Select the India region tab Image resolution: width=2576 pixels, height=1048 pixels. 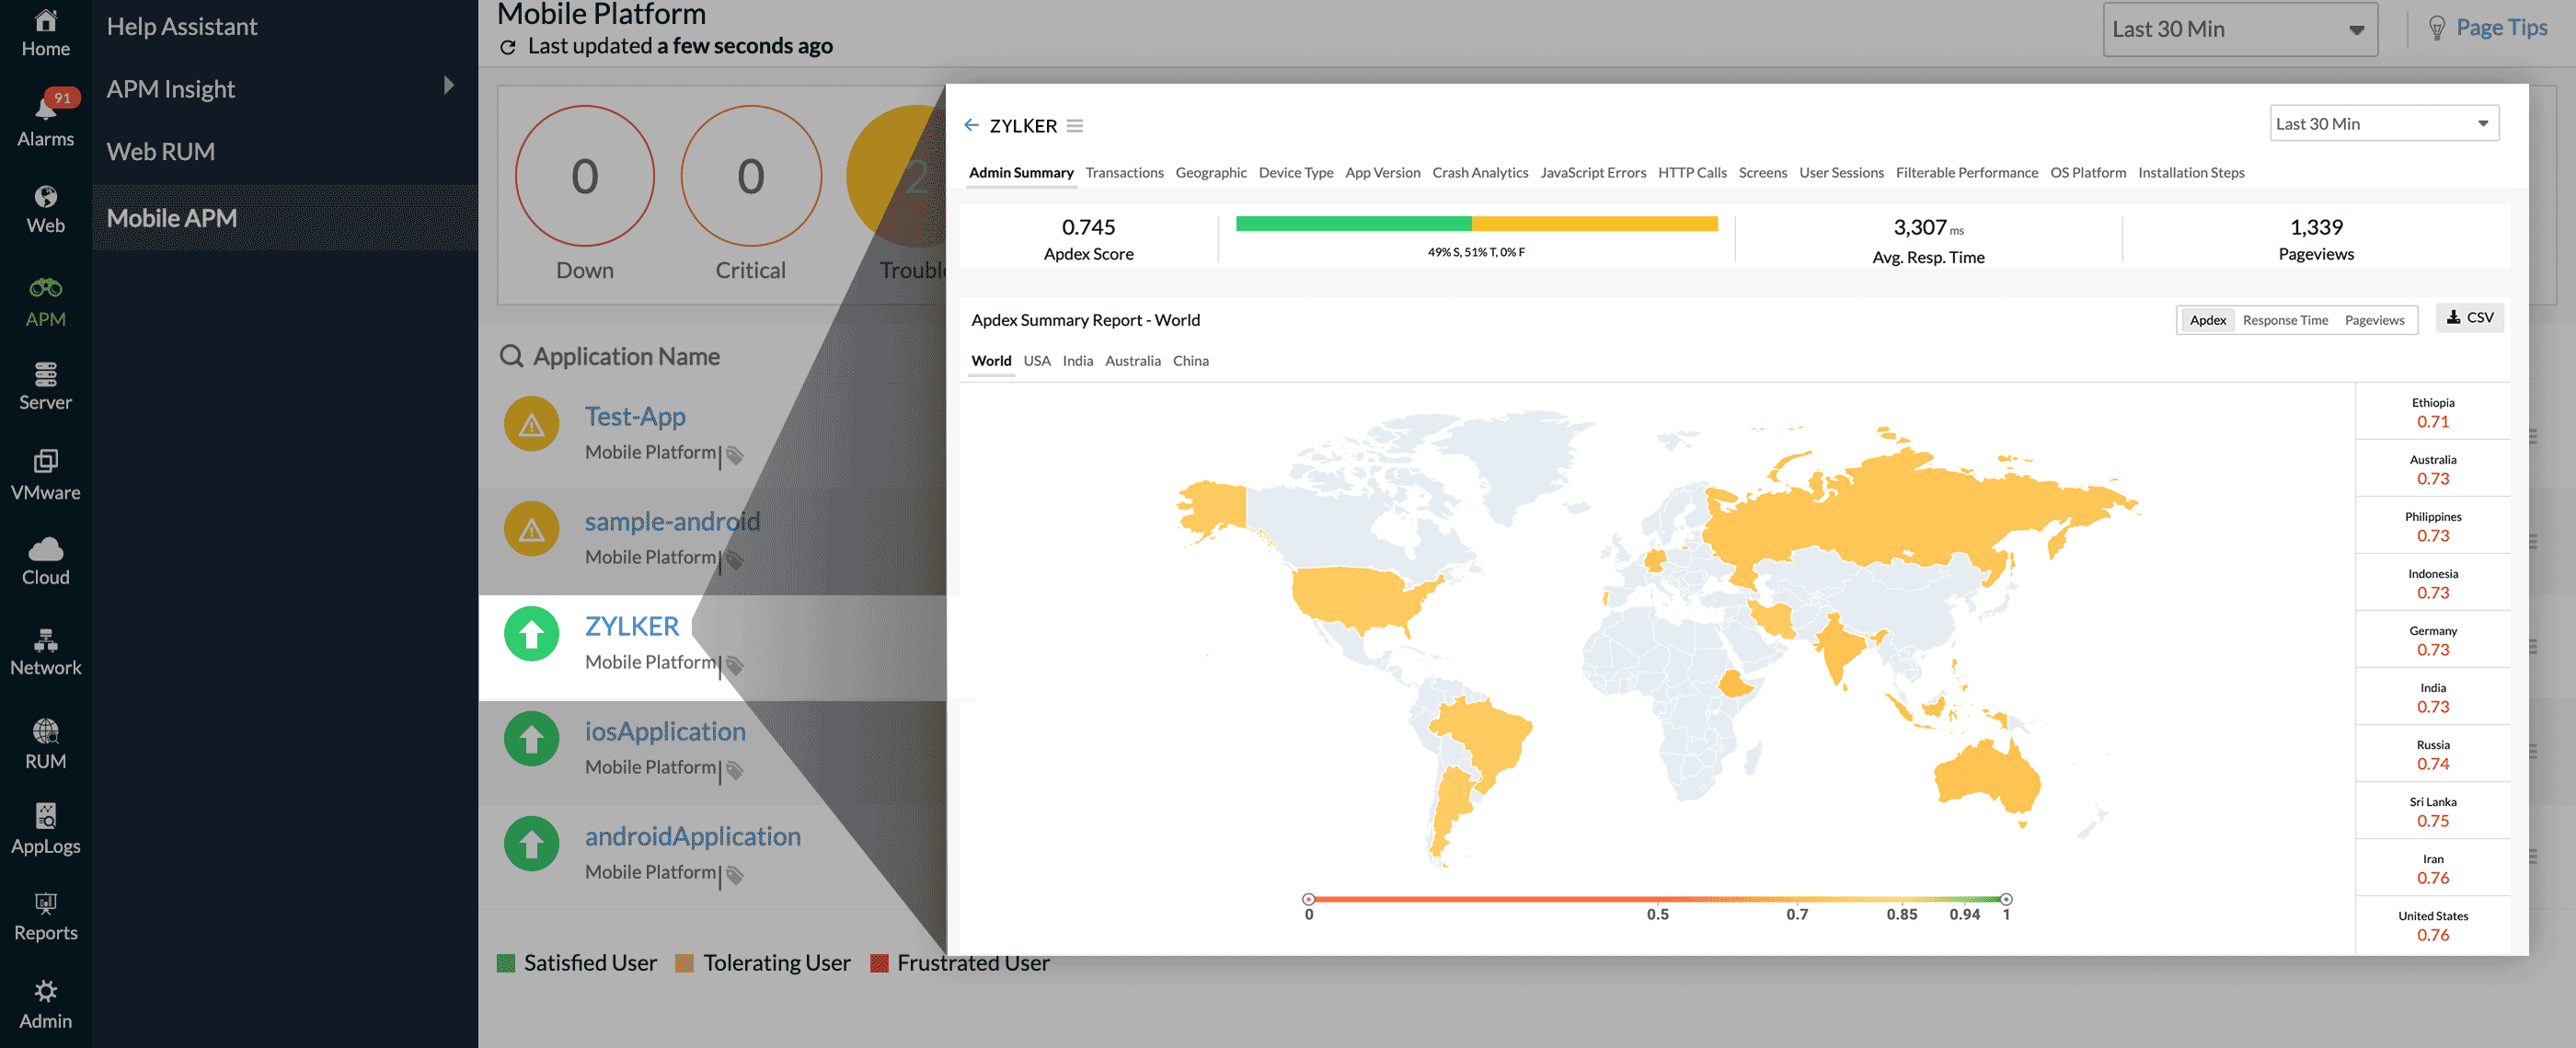coord(1077,361)
